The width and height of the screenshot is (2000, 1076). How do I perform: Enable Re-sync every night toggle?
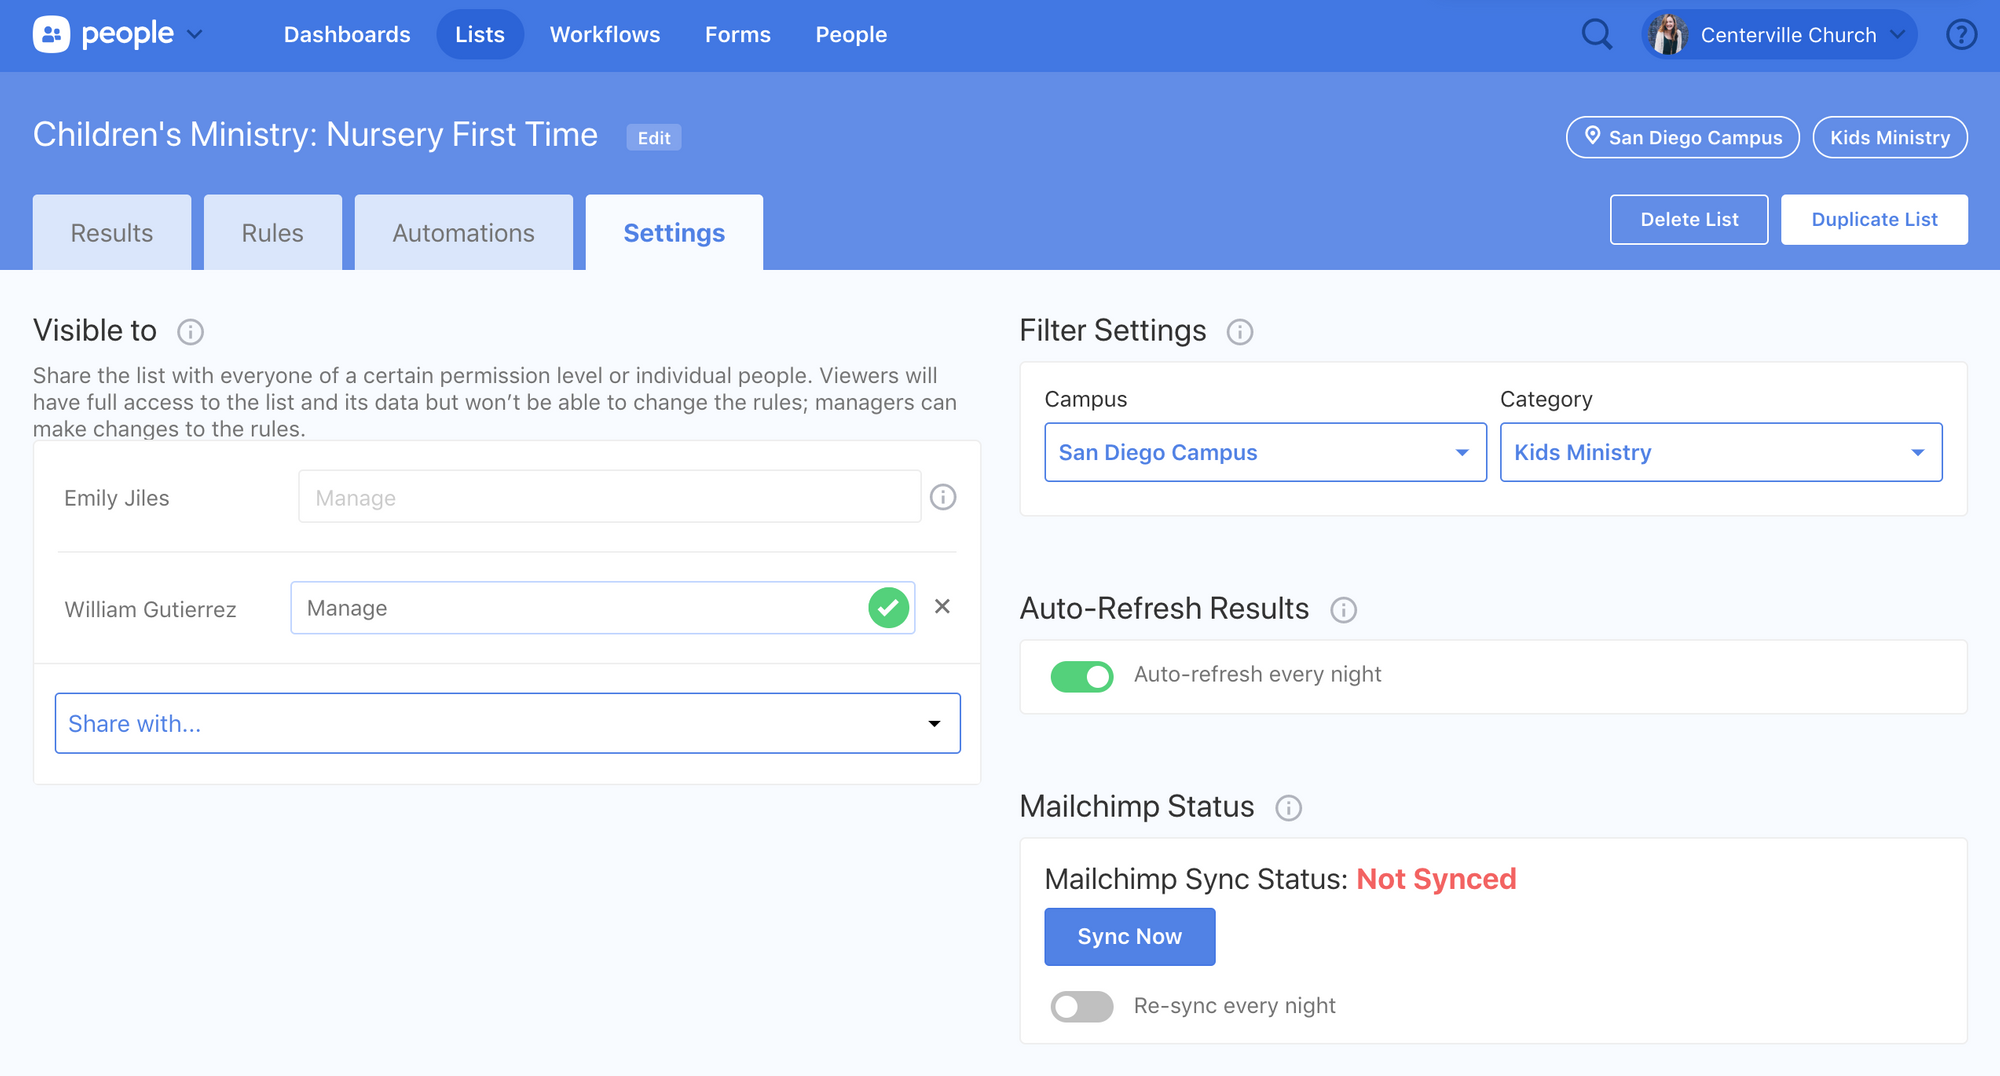click(x=1081, y=1006)
